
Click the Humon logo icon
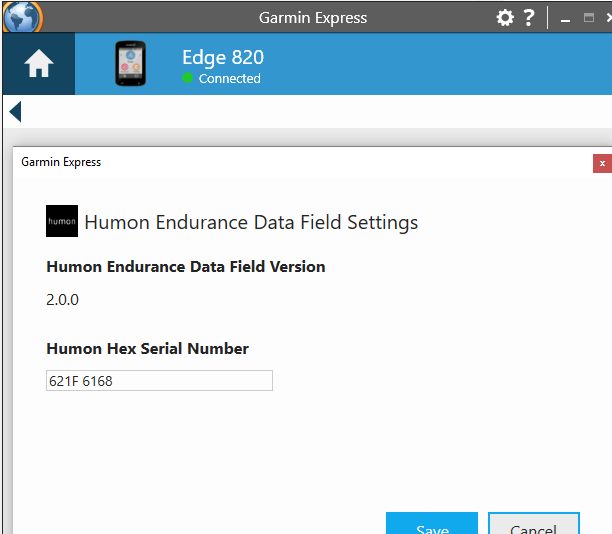[x=62, y=221]
